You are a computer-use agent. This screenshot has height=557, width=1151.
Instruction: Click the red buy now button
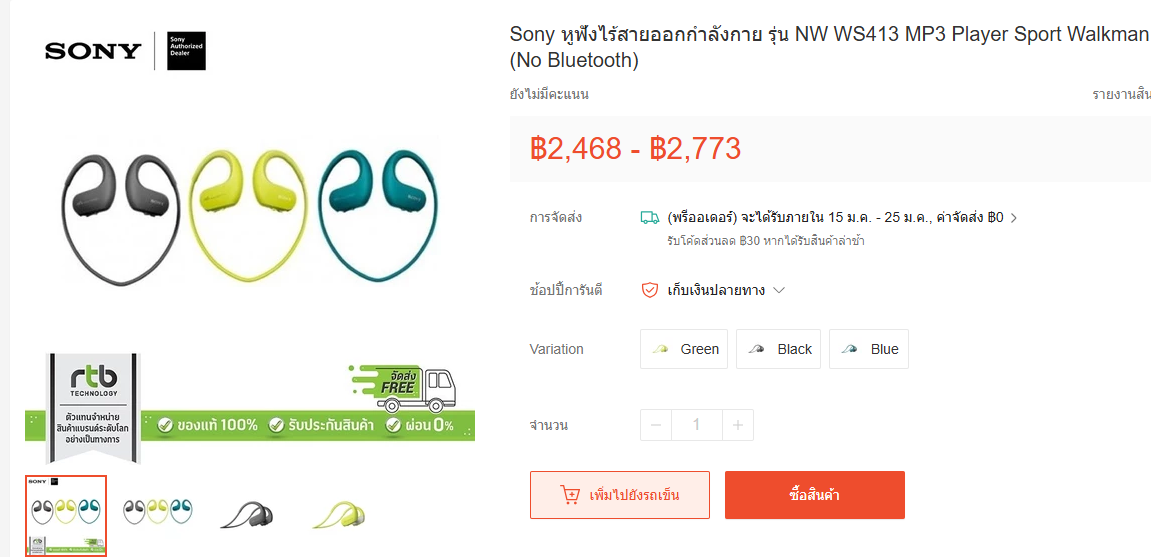point(814,495)
